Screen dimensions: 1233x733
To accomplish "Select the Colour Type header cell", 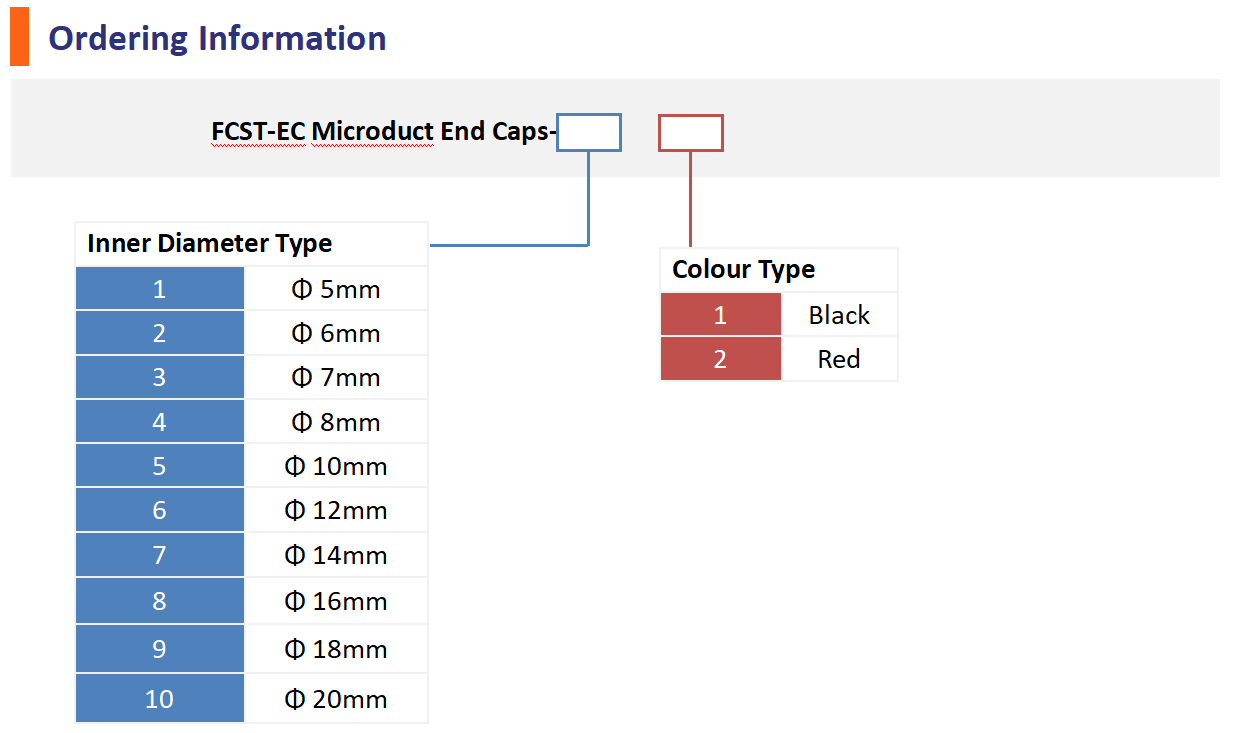I will pos(778,269).
